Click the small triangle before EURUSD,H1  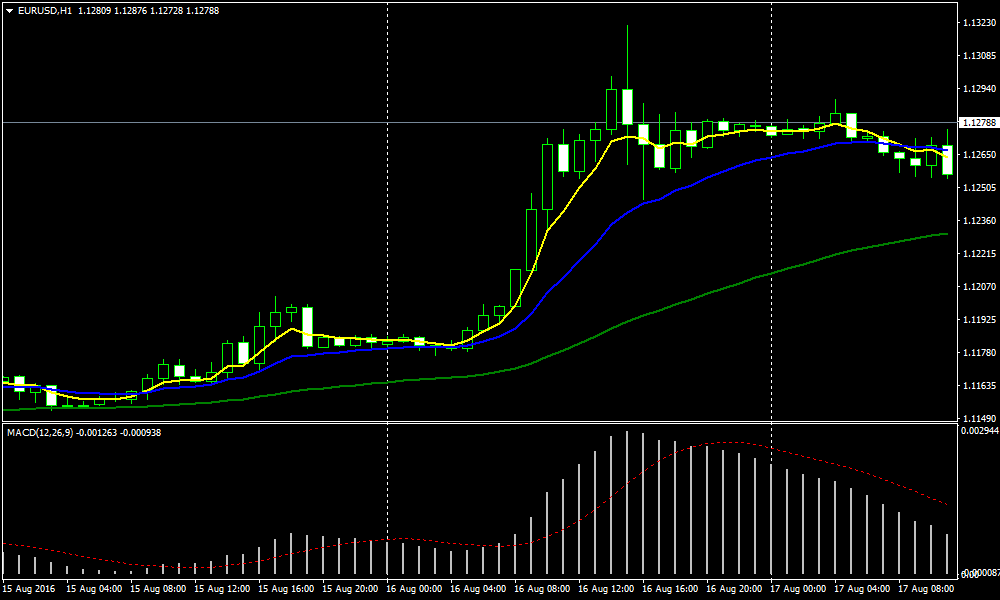pos(9,10)
